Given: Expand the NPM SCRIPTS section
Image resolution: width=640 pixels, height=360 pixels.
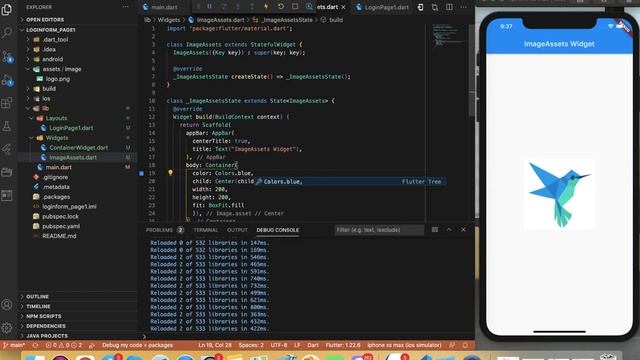Looking at the screenshot, I should (x=43, y=316).
